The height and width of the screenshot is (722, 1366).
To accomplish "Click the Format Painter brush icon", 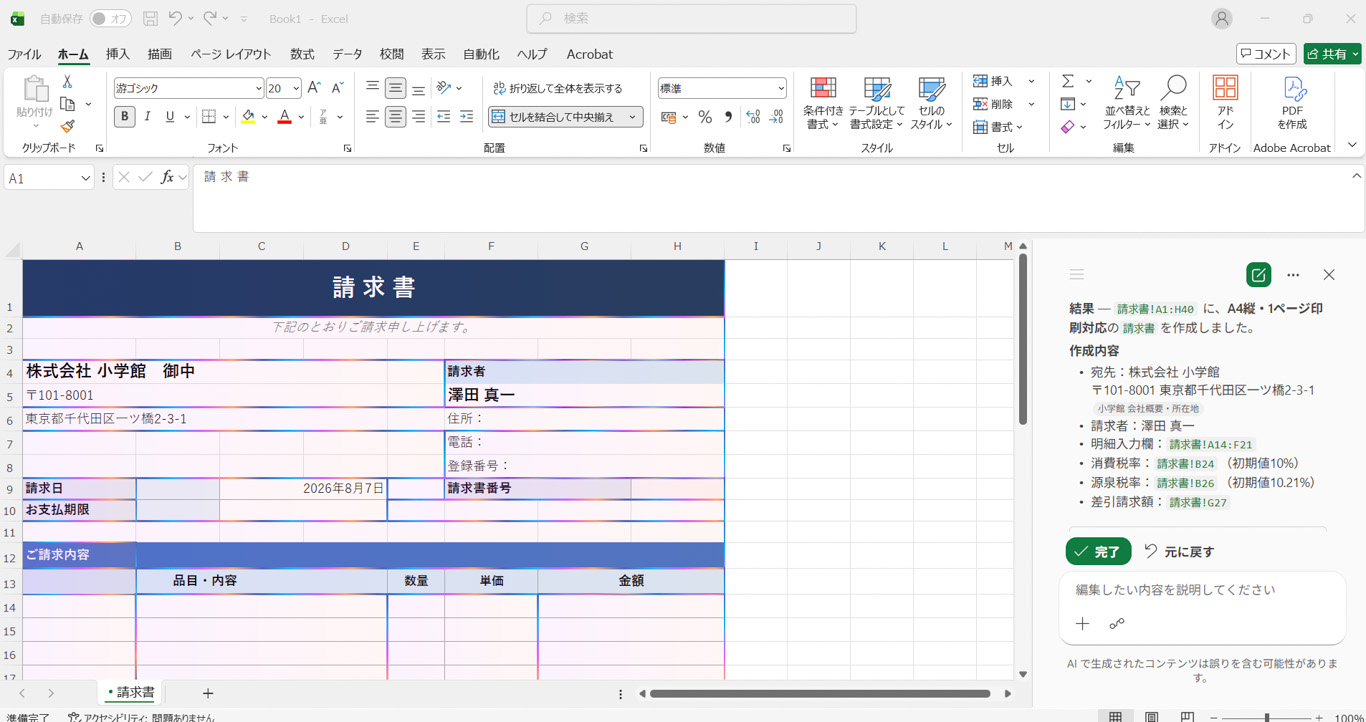I will 67,127.
